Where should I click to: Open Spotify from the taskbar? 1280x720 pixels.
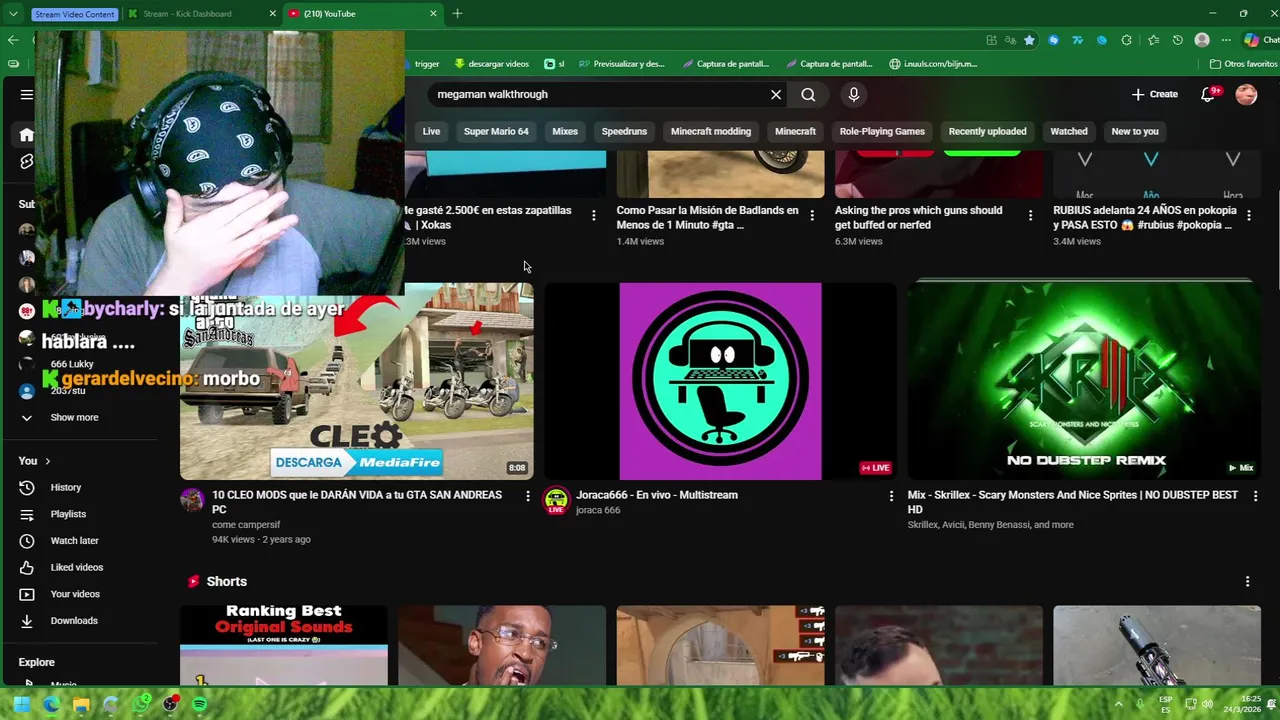(199, 704)
